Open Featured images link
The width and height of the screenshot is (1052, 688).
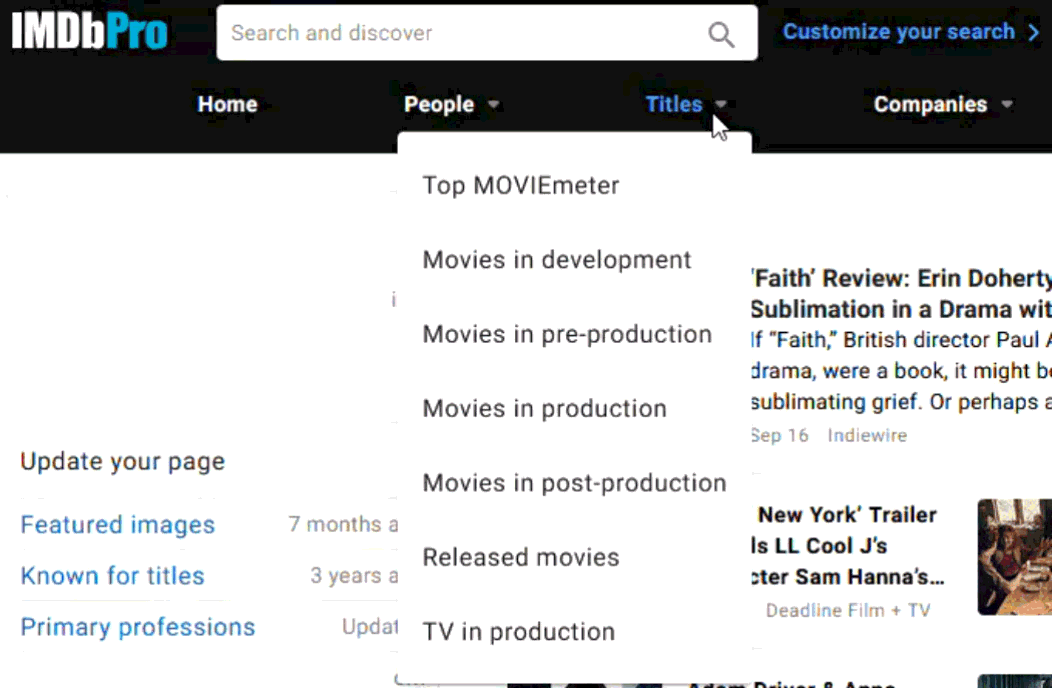(117, 525)
